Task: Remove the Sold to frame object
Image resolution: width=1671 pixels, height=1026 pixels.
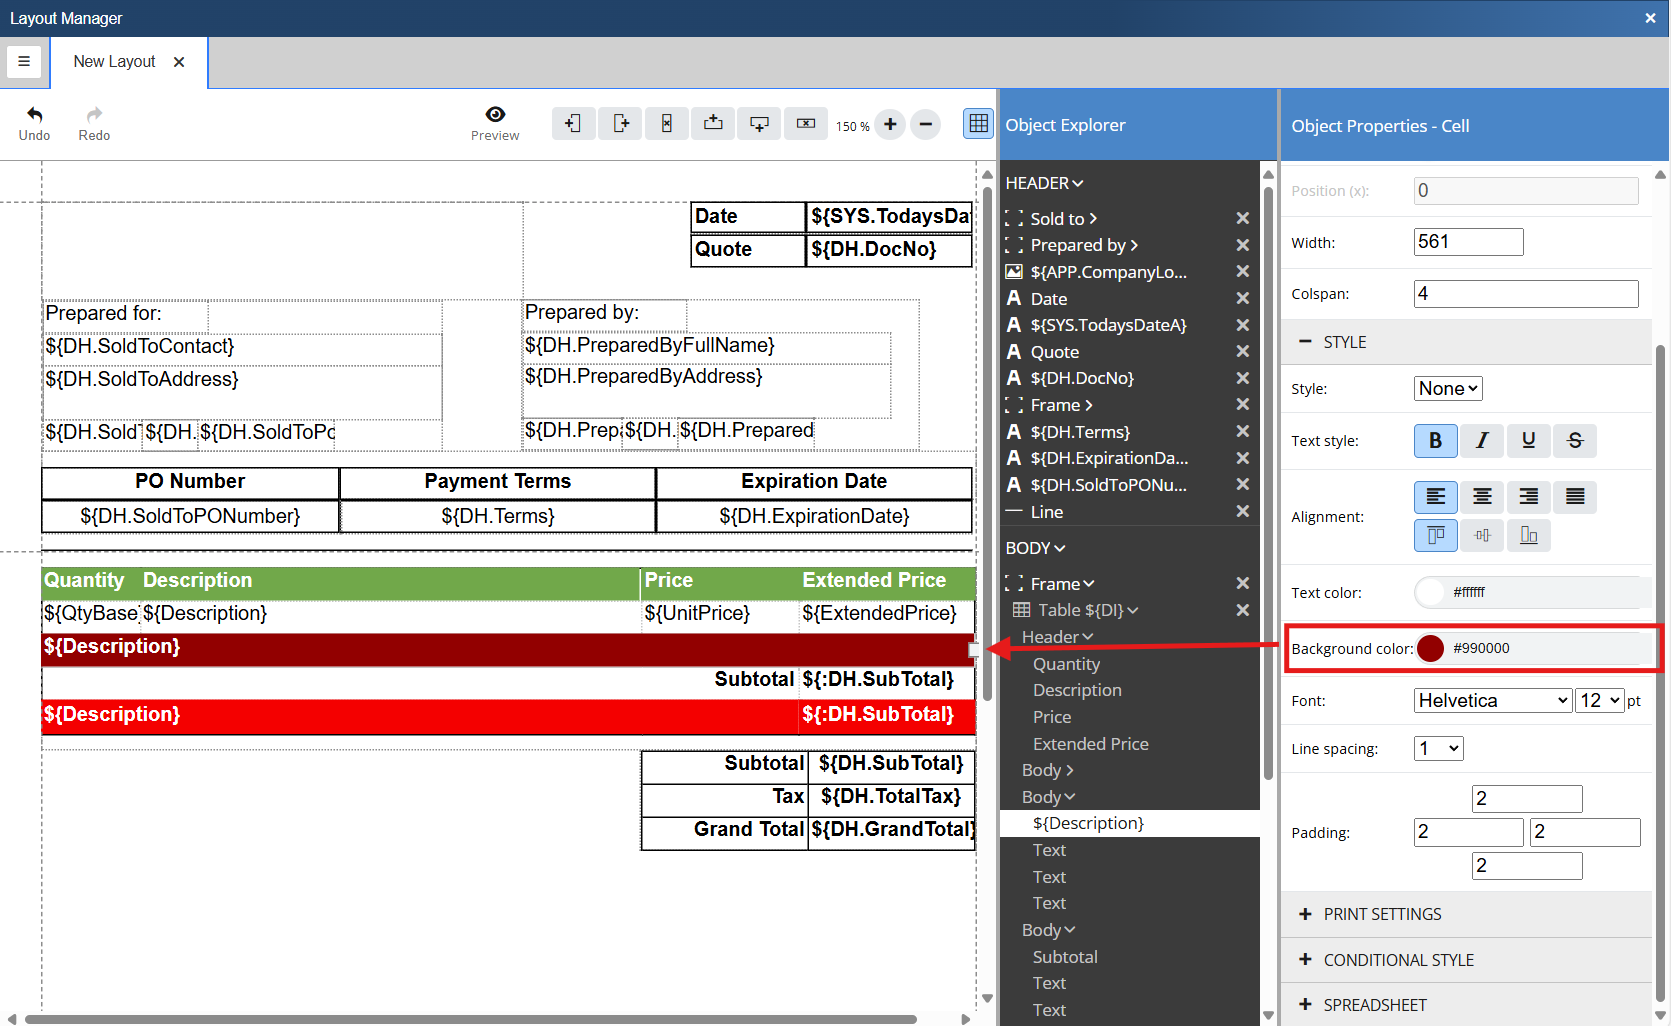Action: (x=1242, y=219)
